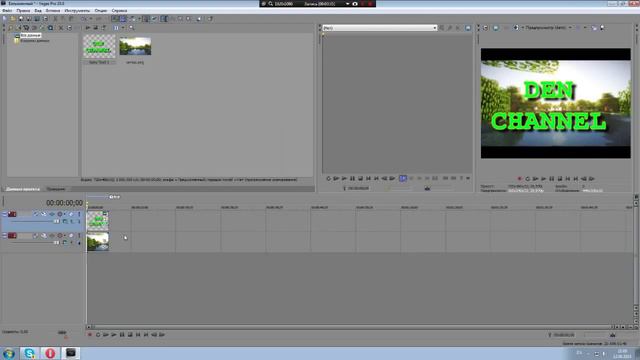Open Project Video Properties in preview toolbar

485,28
